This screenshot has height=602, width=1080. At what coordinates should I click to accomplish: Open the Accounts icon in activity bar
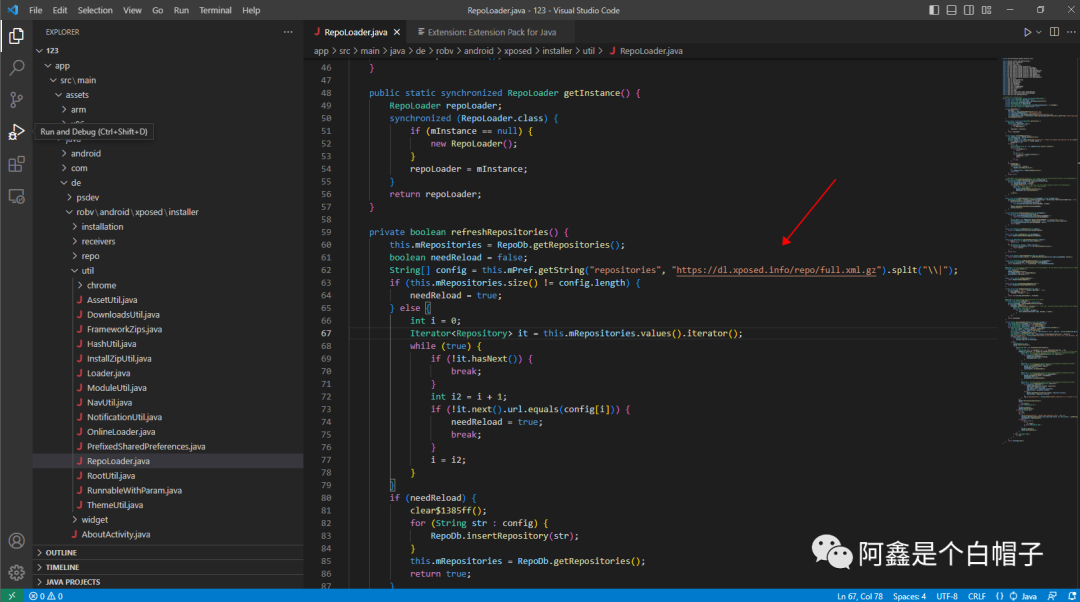tap(17, 541)
